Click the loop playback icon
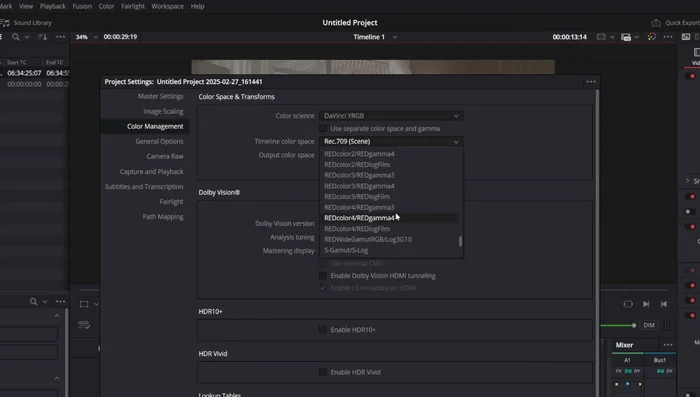The width and height of the screenshot is (700, 397). coord(628,304)
